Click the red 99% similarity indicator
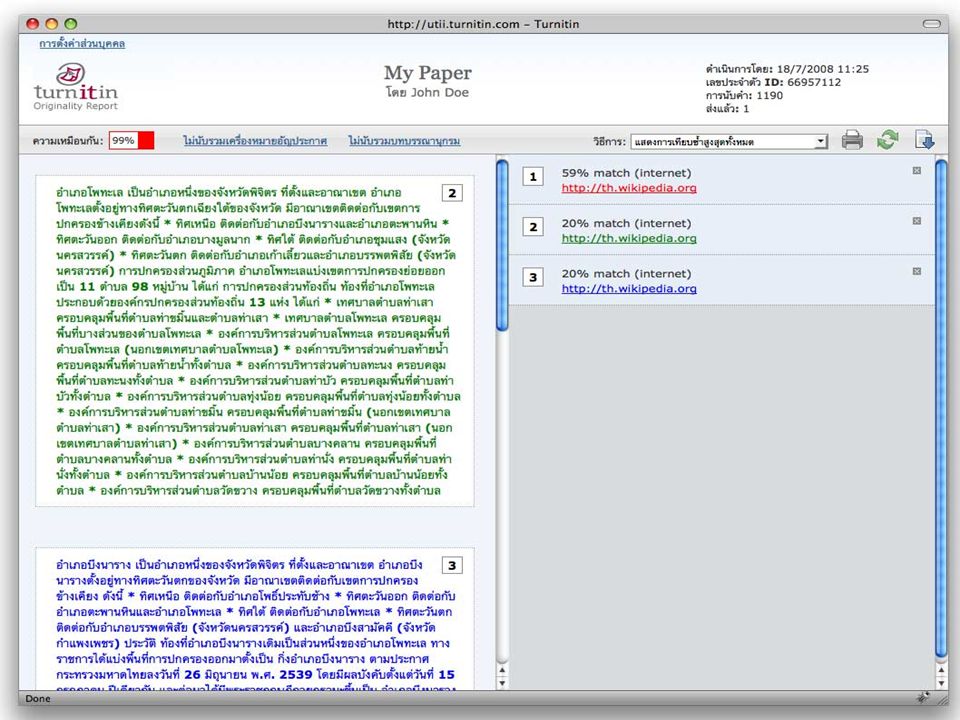Screen dimensions: 960x720 point(132,140)
